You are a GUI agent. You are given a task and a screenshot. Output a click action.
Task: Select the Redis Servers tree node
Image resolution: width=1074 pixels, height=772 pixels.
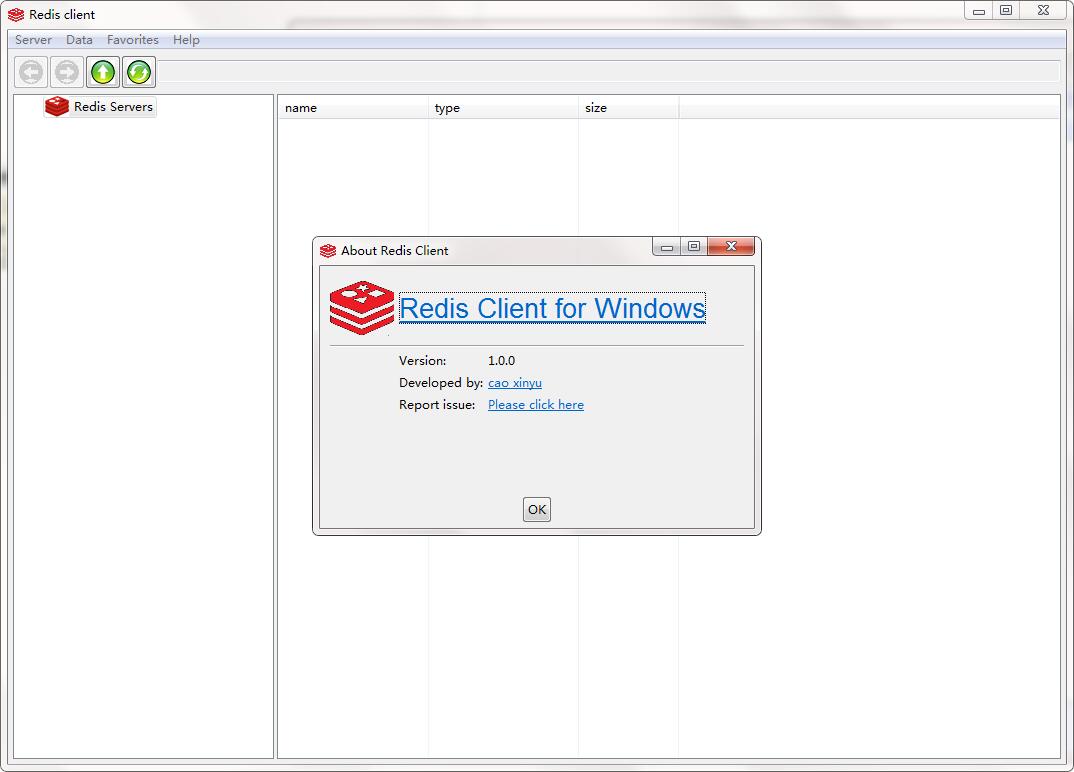click(x=113, y=106)
